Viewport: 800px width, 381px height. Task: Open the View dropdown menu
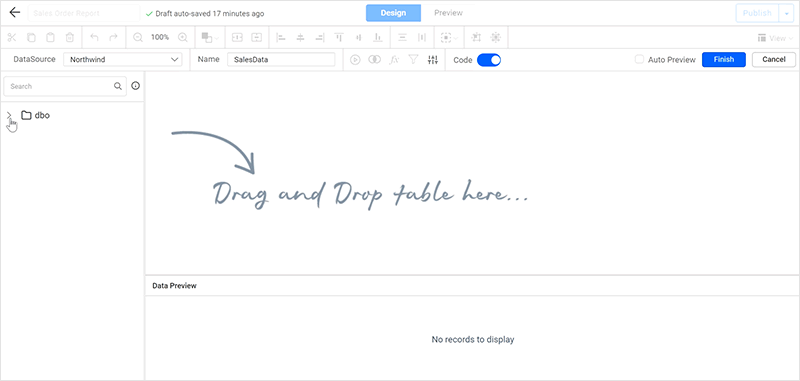[x=775, y=38]
